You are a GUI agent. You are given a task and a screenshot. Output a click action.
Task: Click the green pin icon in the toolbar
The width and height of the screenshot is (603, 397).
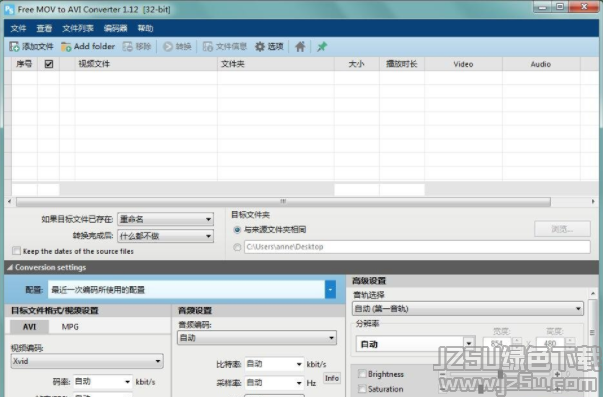[322, 47]
